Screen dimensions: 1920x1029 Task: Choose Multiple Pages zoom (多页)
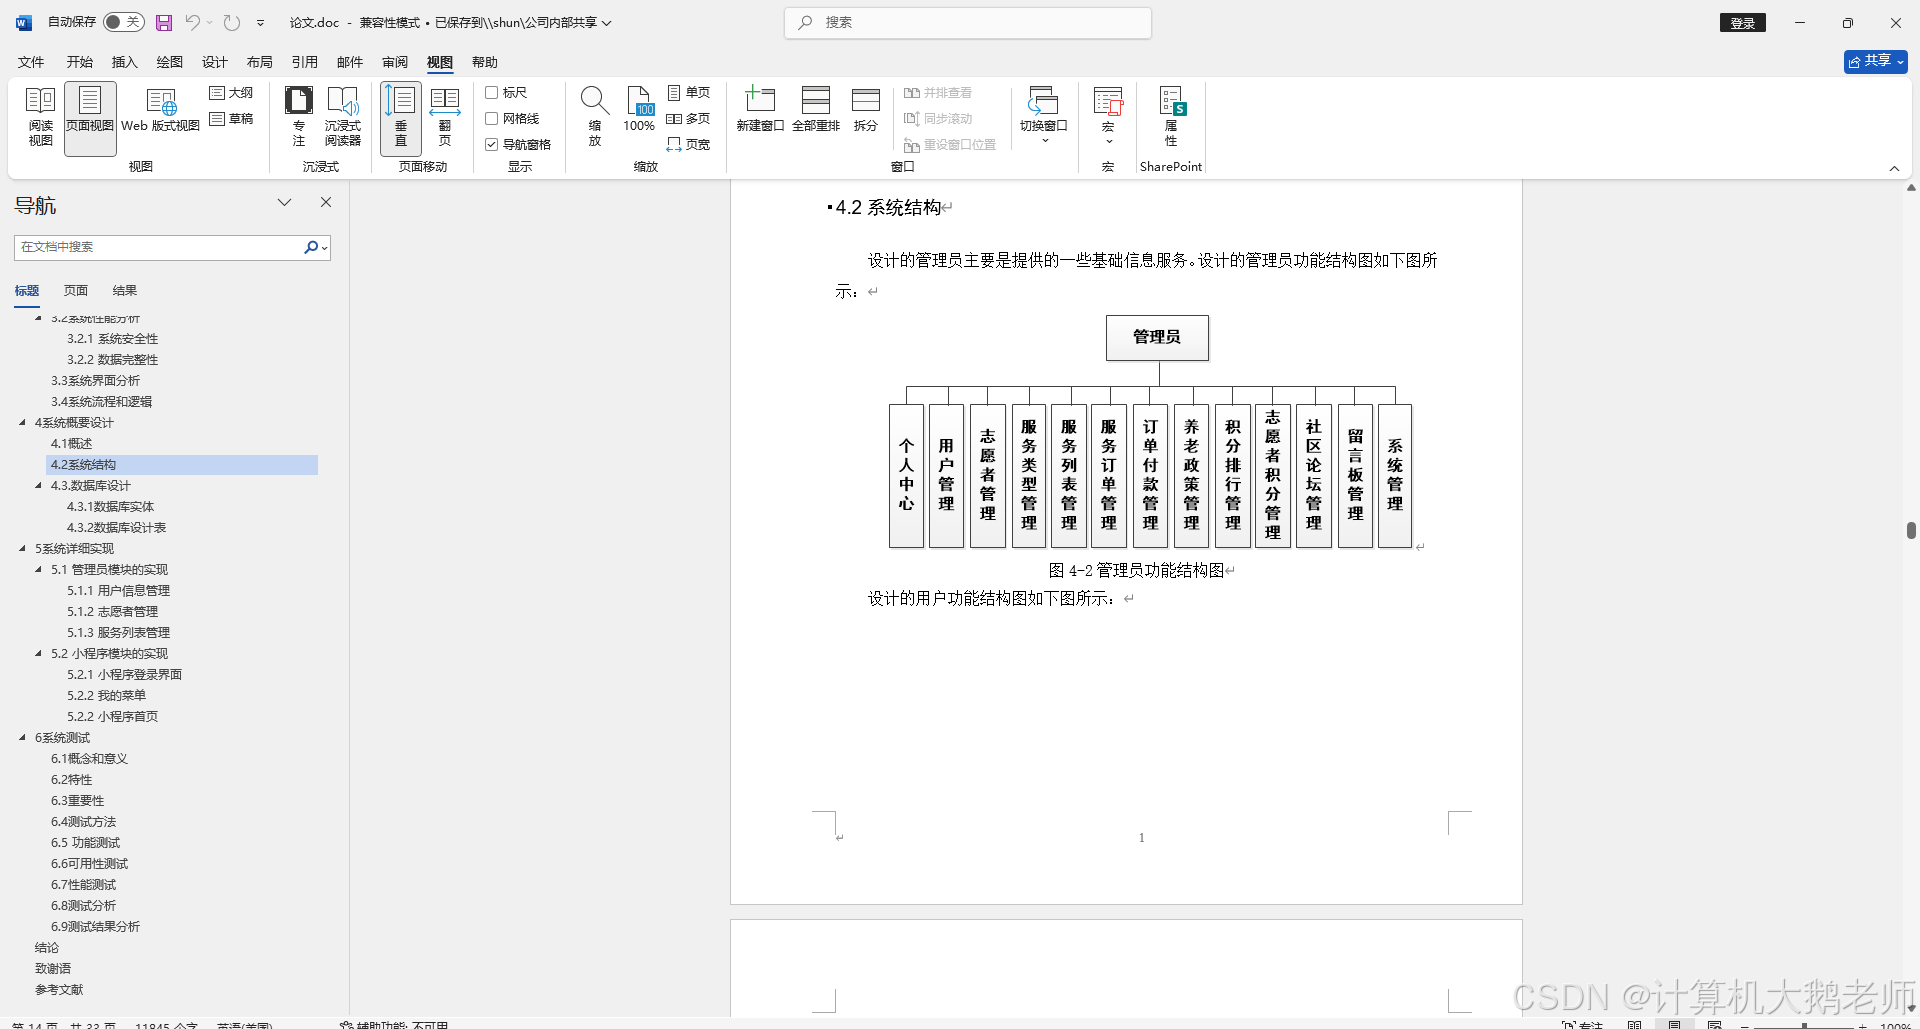coord(688,119)
